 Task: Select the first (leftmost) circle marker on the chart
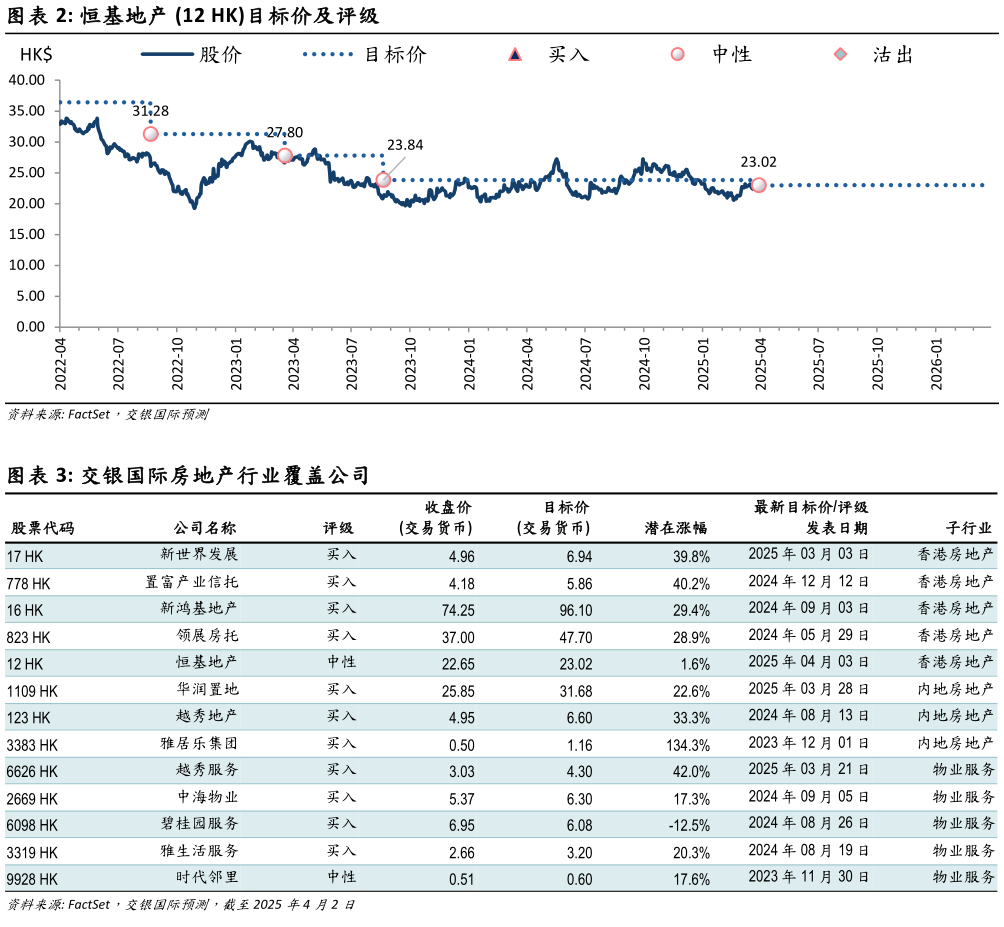click(x=150, y=134)
